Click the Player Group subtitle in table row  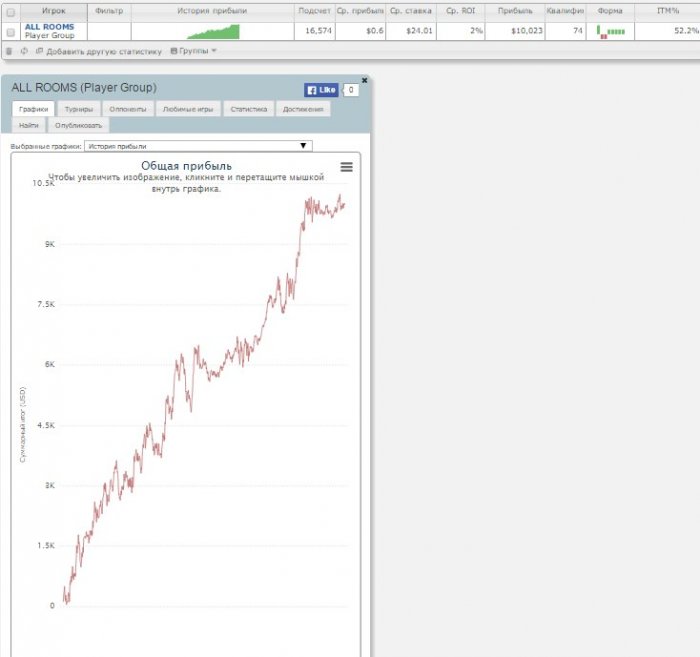point(50,35)
